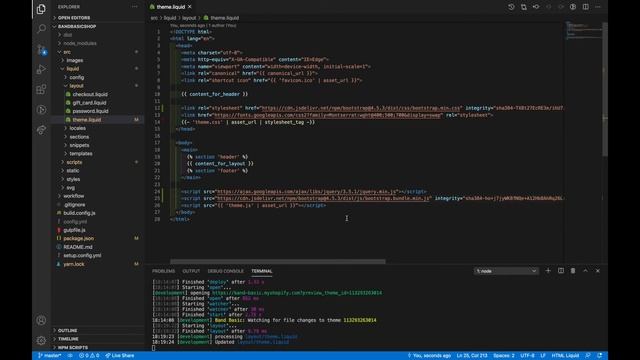The image size is (640, 360).
Task: Open the Search view in the activity bar
Action: [41, 29]
